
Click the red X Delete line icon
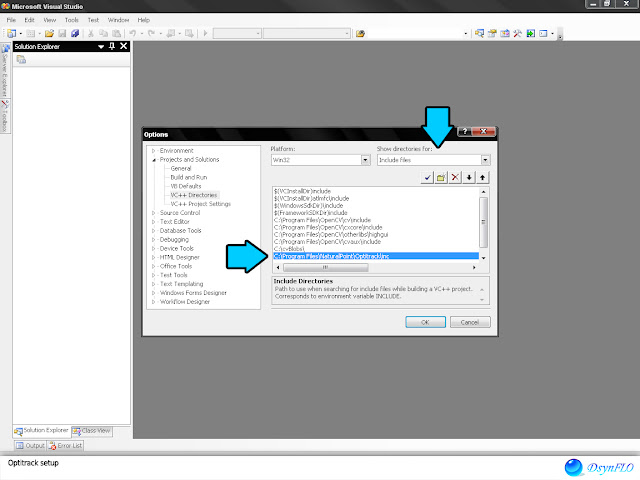coord(455,178)
